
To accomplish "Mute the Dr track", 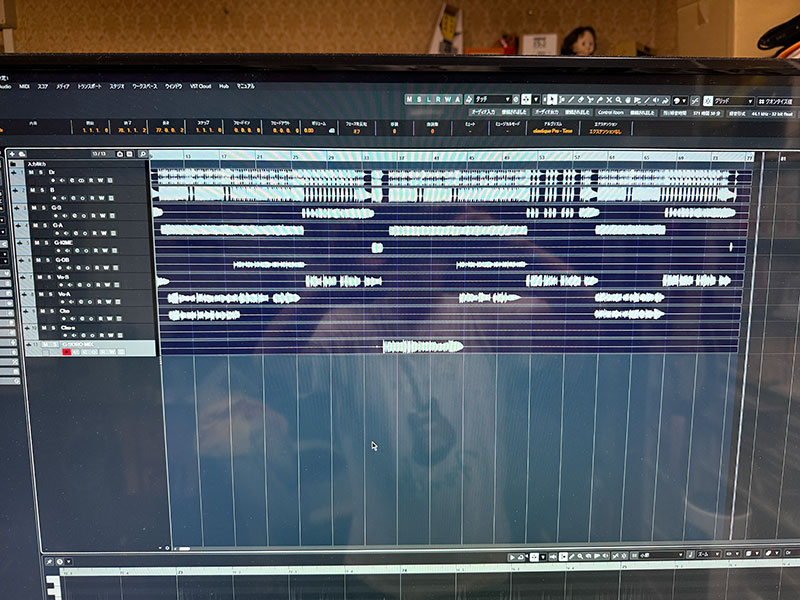I will (x=31, y=172).
